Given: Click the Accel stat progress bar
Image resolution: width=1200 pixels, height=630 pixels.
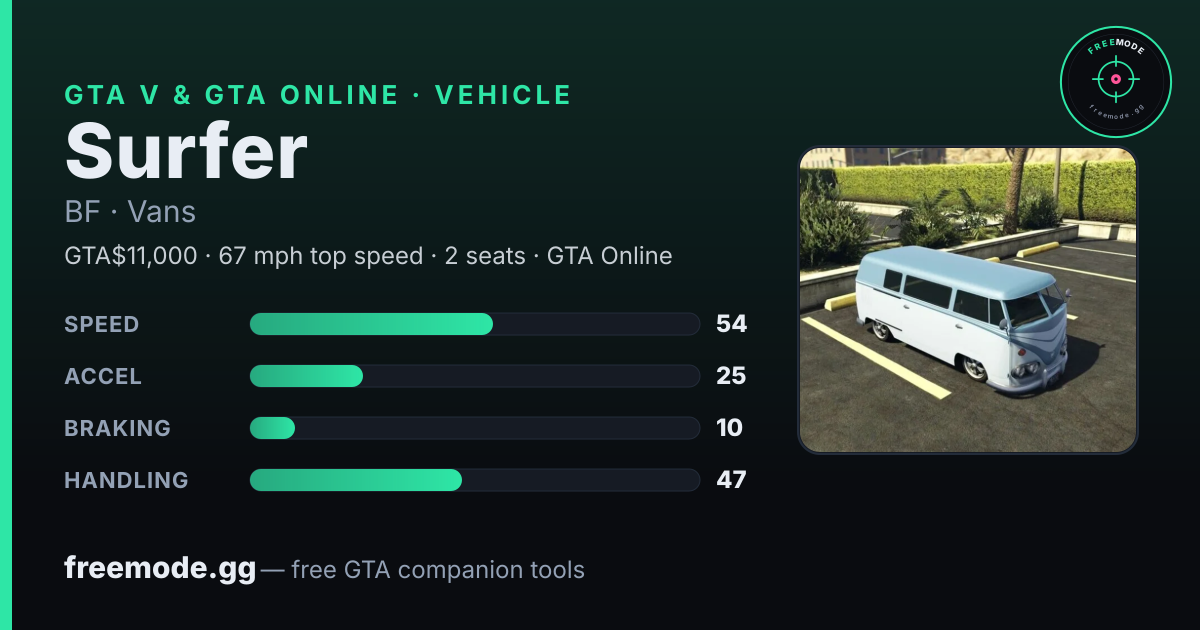Looking at the screenshot, I should [x=474, y=376].
